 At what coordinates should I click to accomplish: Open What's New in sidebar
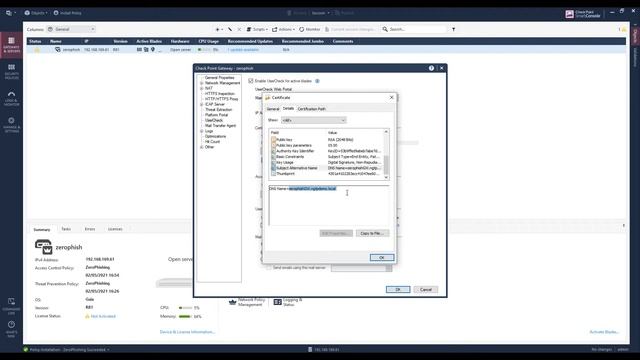(11, 329)
